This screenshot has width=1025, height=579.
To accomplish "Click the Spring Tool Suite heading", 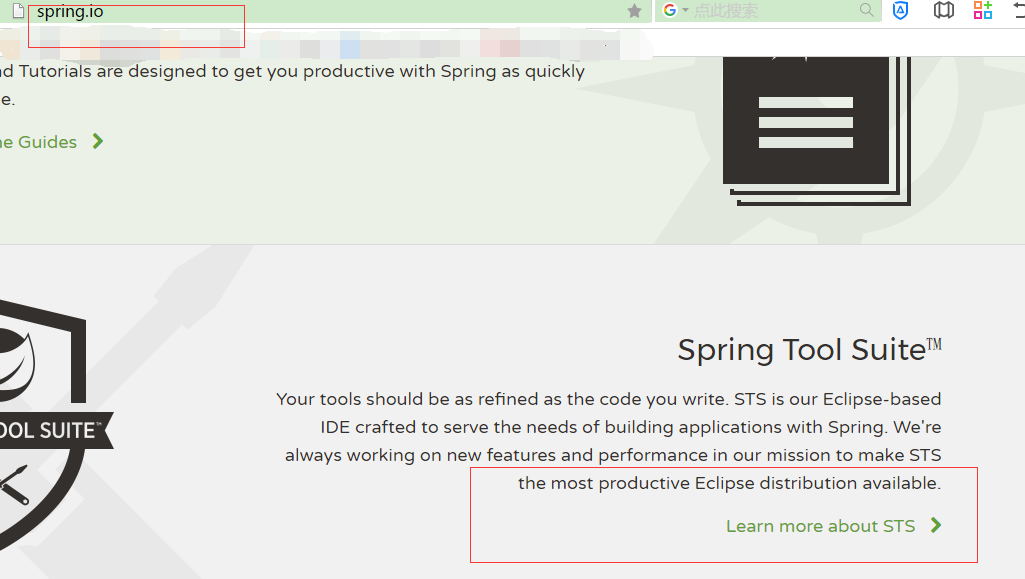I will (809, 350).
